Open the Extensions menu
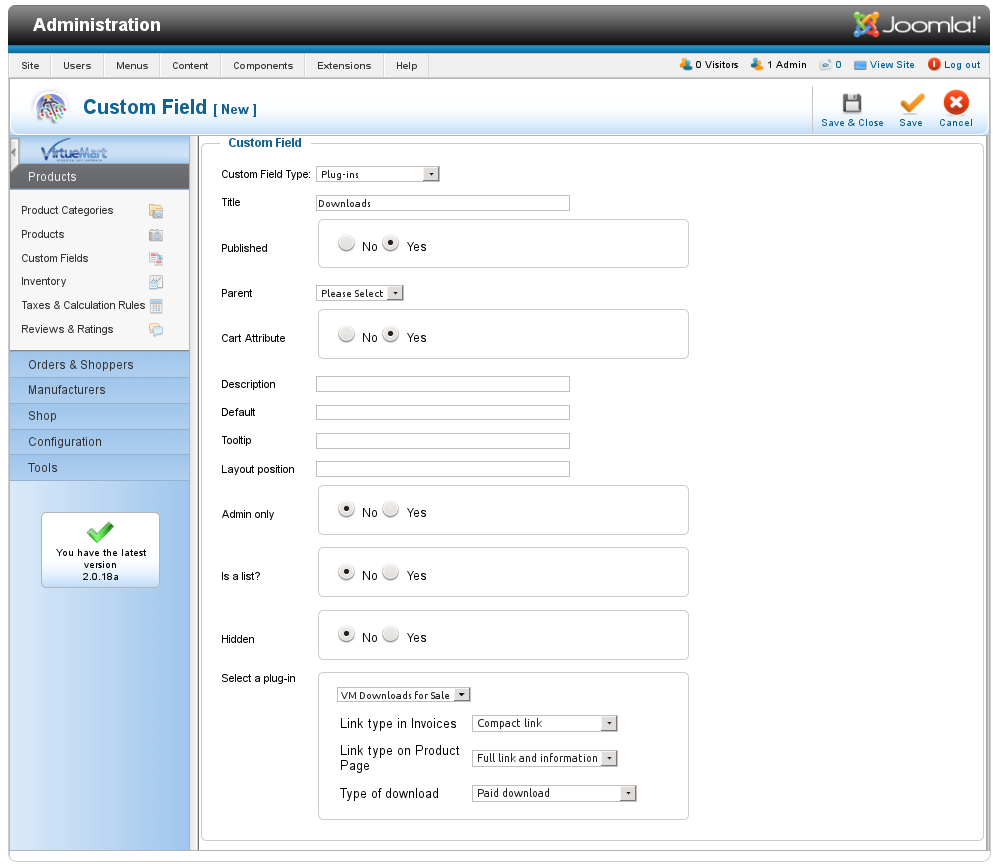The height and width of the screenshot is (867, 993). 344,66
